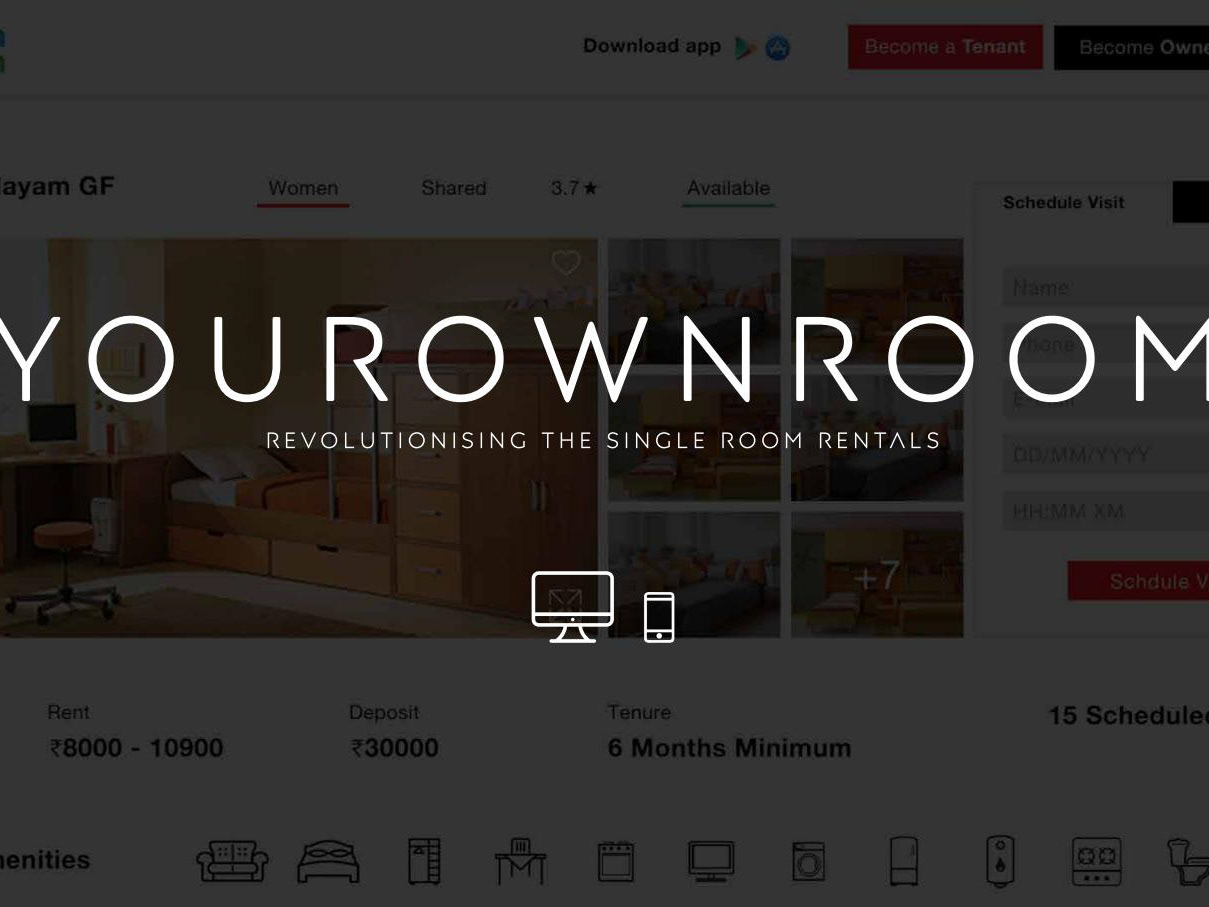Viewport: 1209px width, 907px height.
Task: Click the deposit amount ₹30000
Action: click(394, 748)
